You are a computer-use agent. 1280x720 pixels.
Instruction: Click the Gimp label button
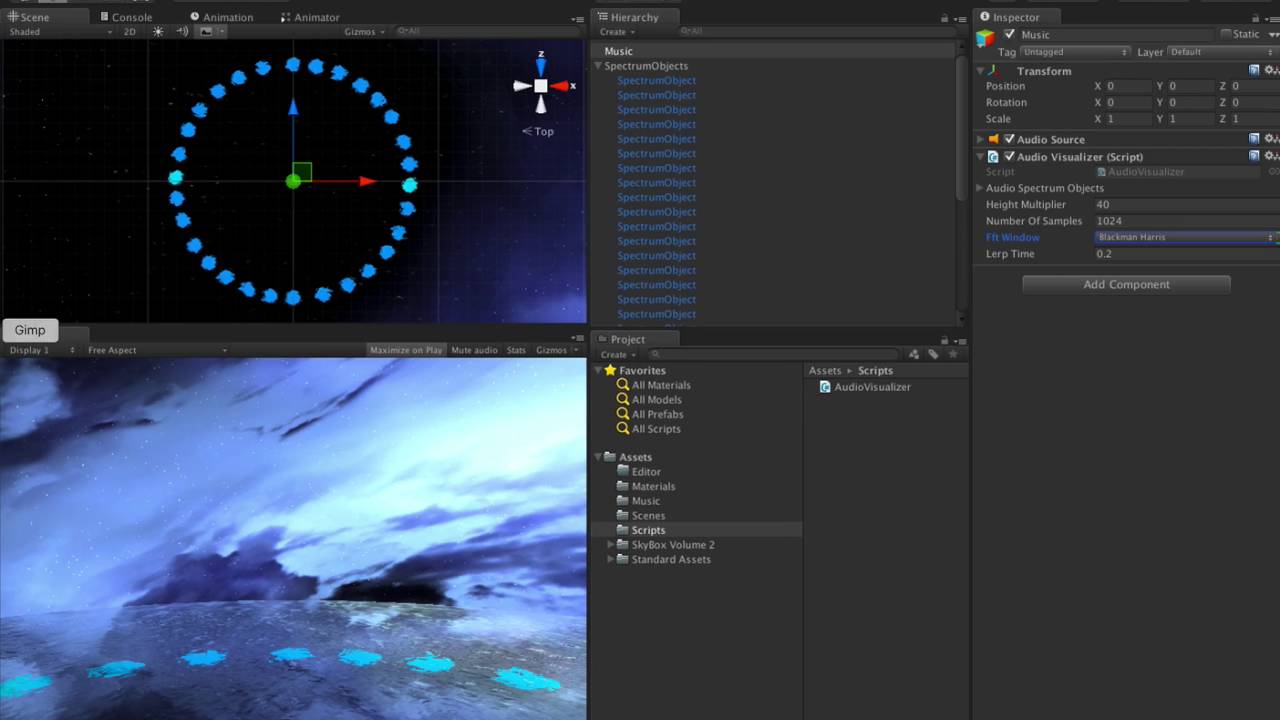tap(30, 330)
